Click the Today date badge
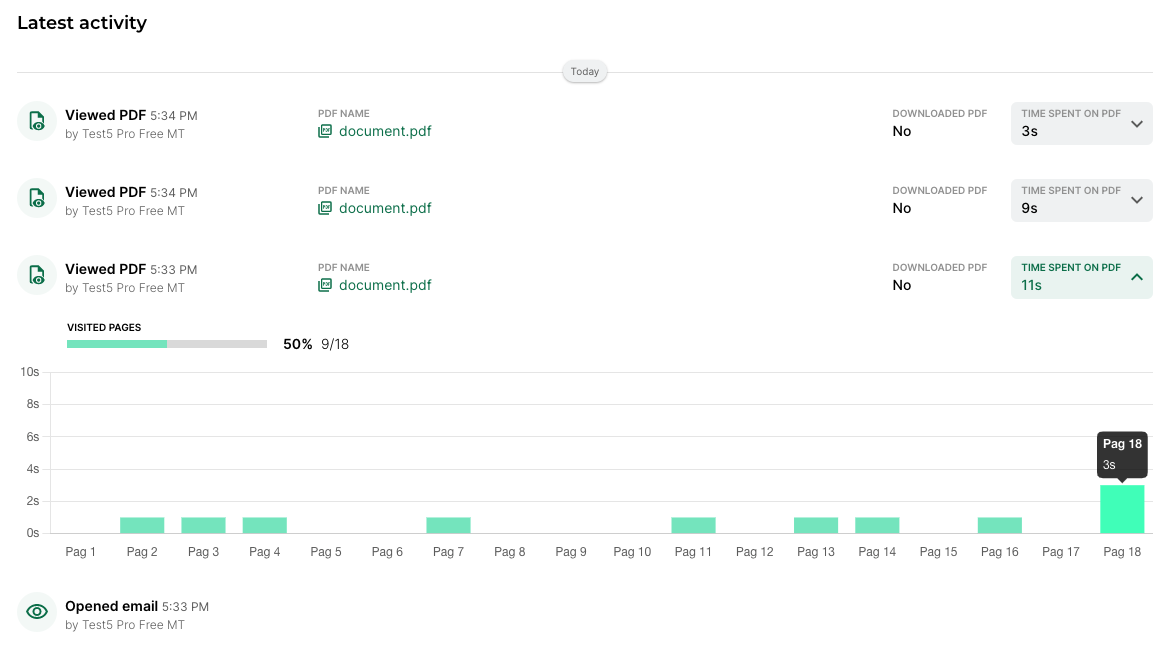This screenshot has width=1169, height=653. (585, 72)
